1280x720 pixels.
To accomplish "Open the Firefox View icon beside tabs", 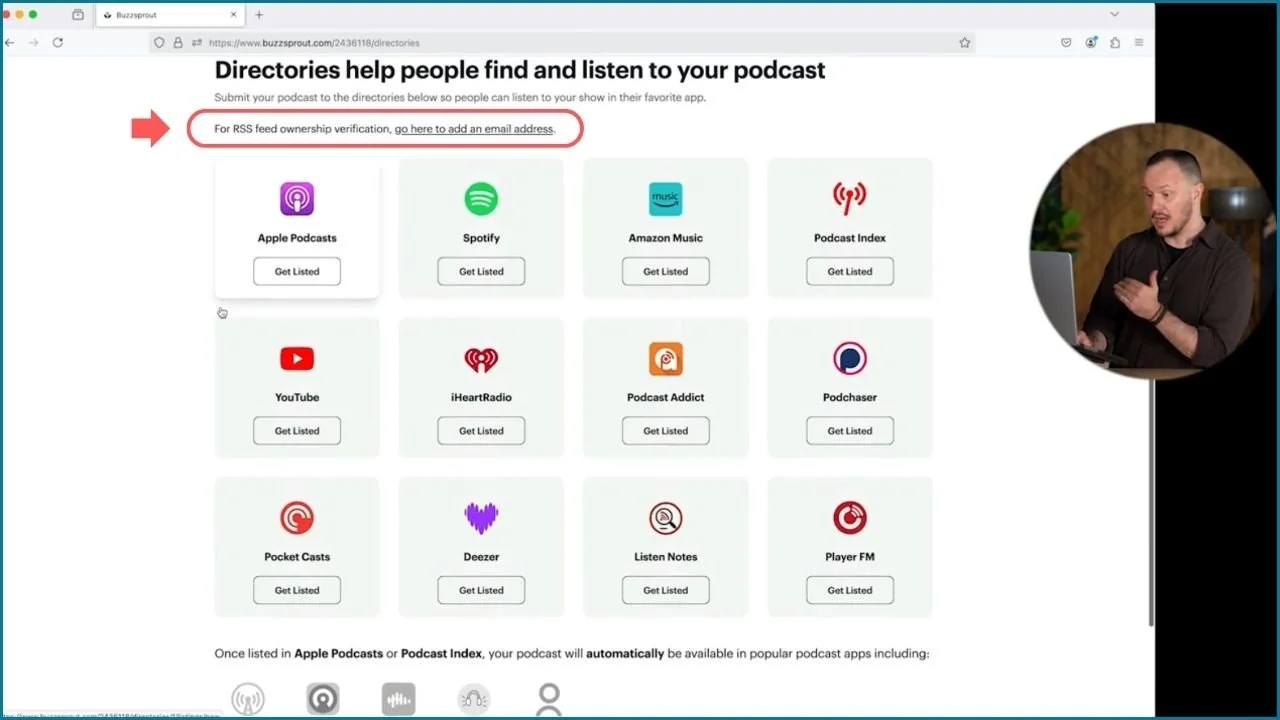I will tap(78, 15).
